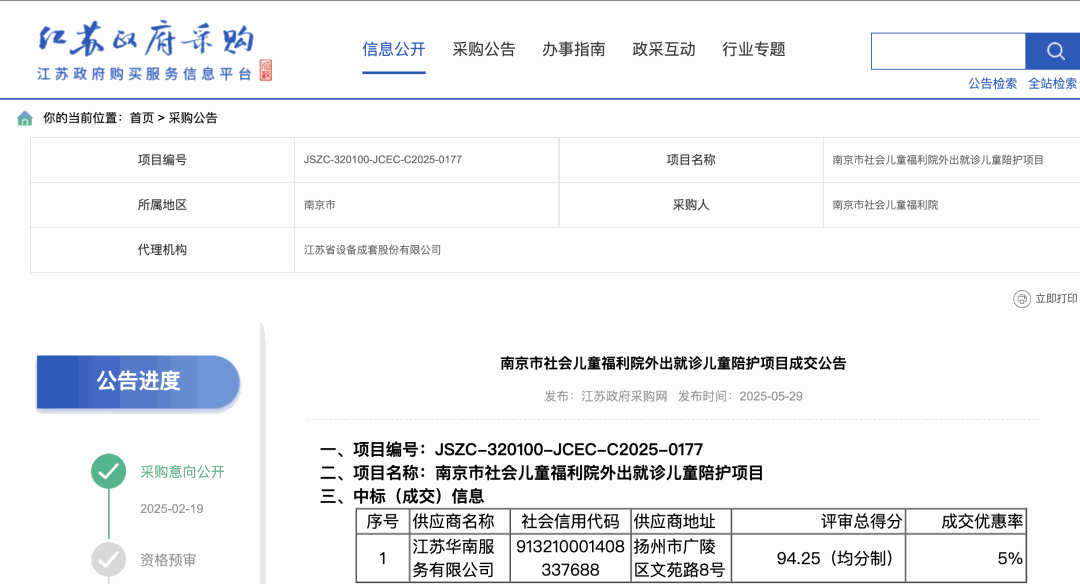
Task: Click the green checkmark for 采购意向公开
Action: click(108, 471)
